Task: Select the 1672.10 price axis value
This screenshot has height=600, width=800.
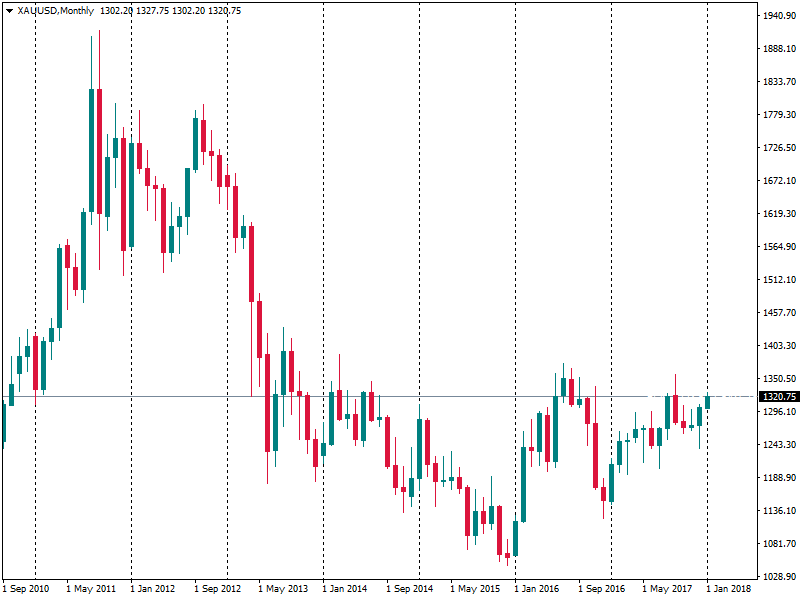Action: 777,181
